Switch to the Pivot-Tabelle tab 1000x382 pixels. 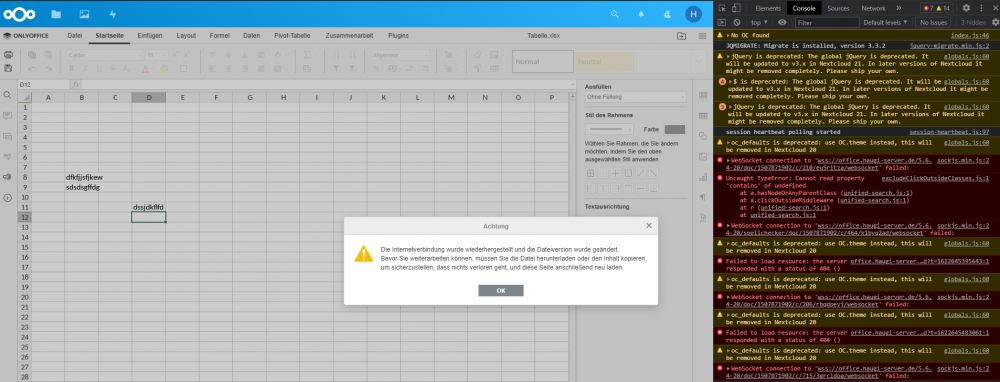(291, 36)
